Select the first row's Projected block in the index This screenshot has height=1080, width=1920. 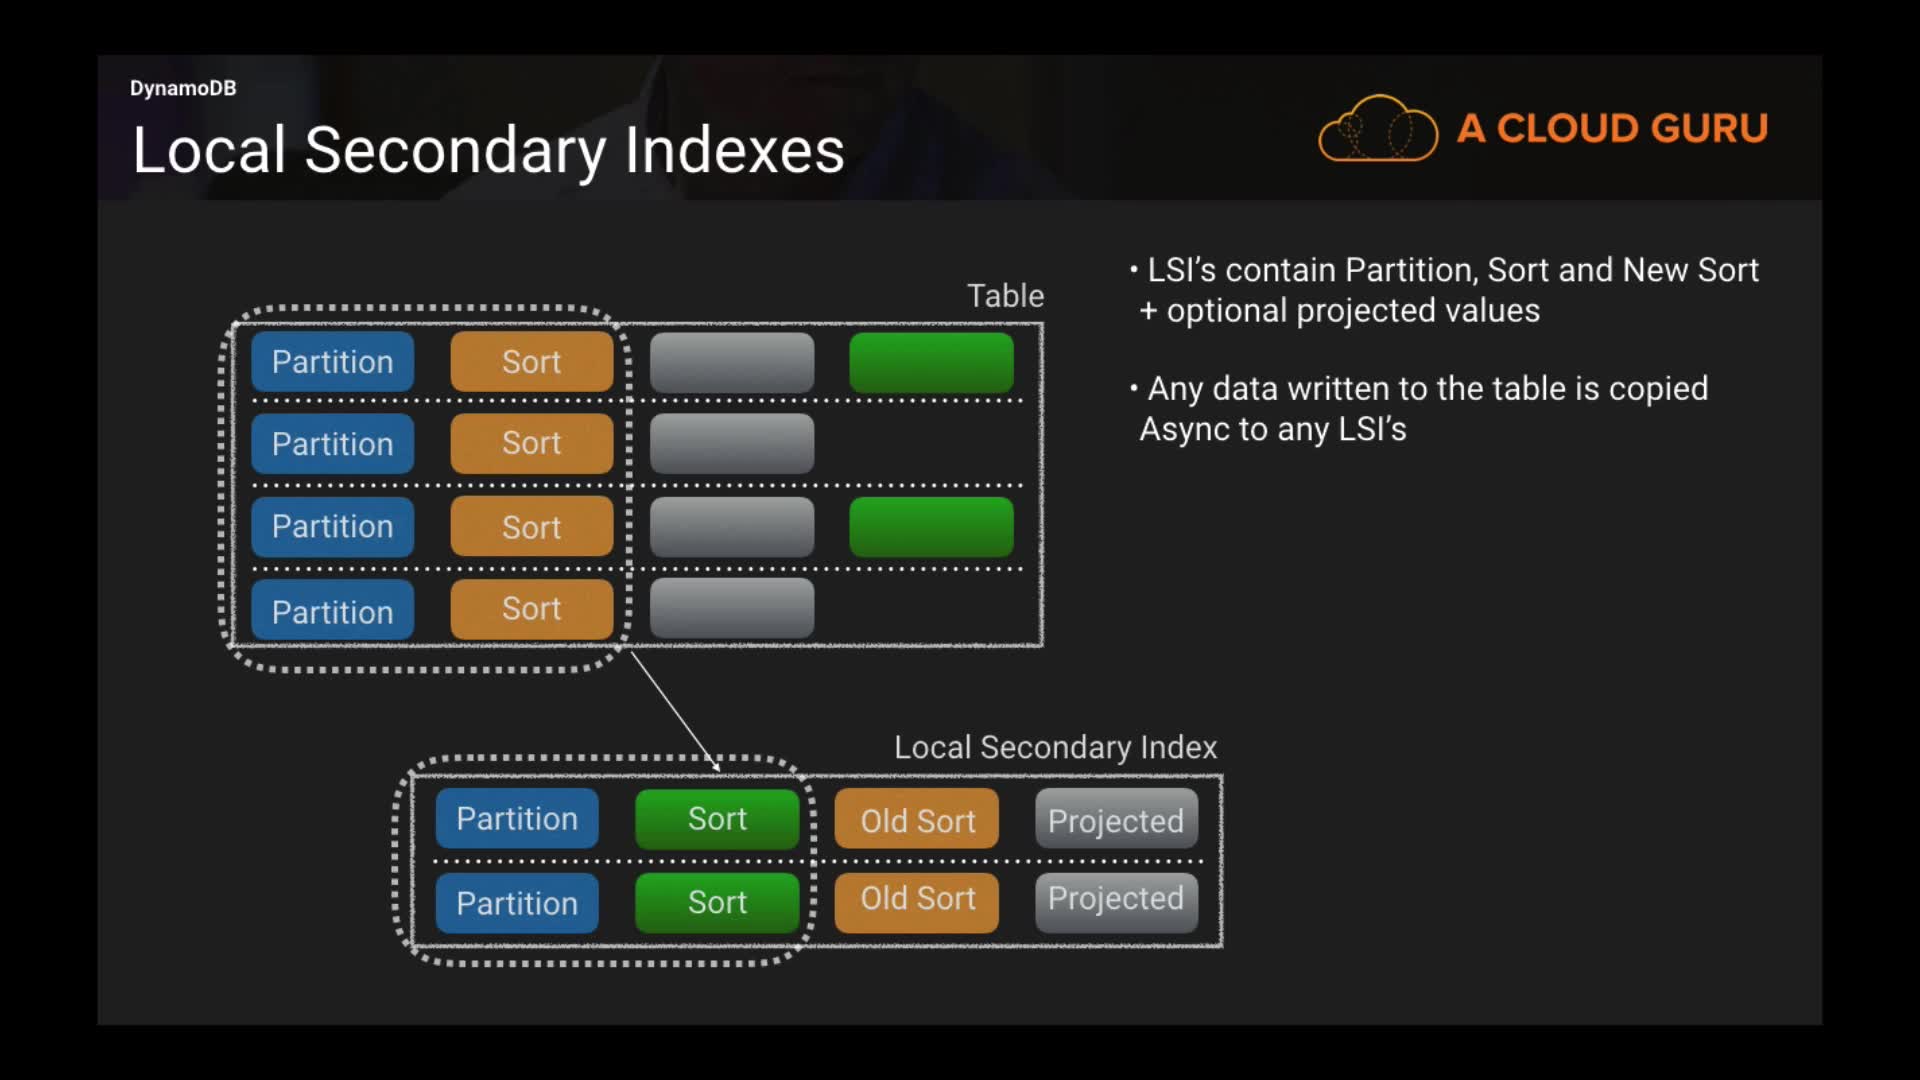click(x=1116, y=820)
